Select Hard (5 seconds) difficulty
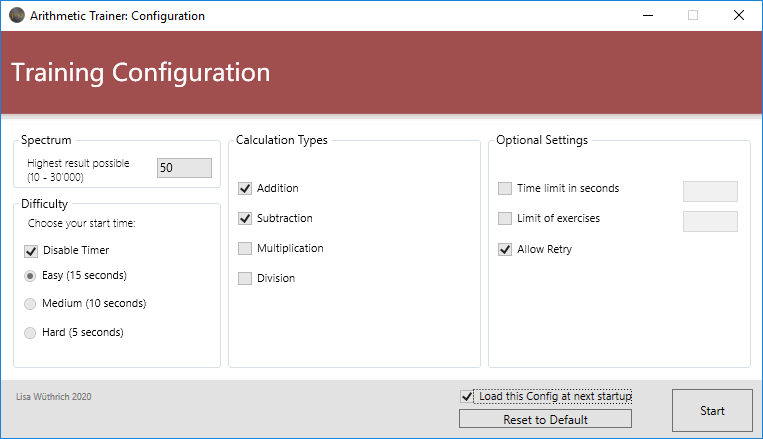 tap(31, 332)
